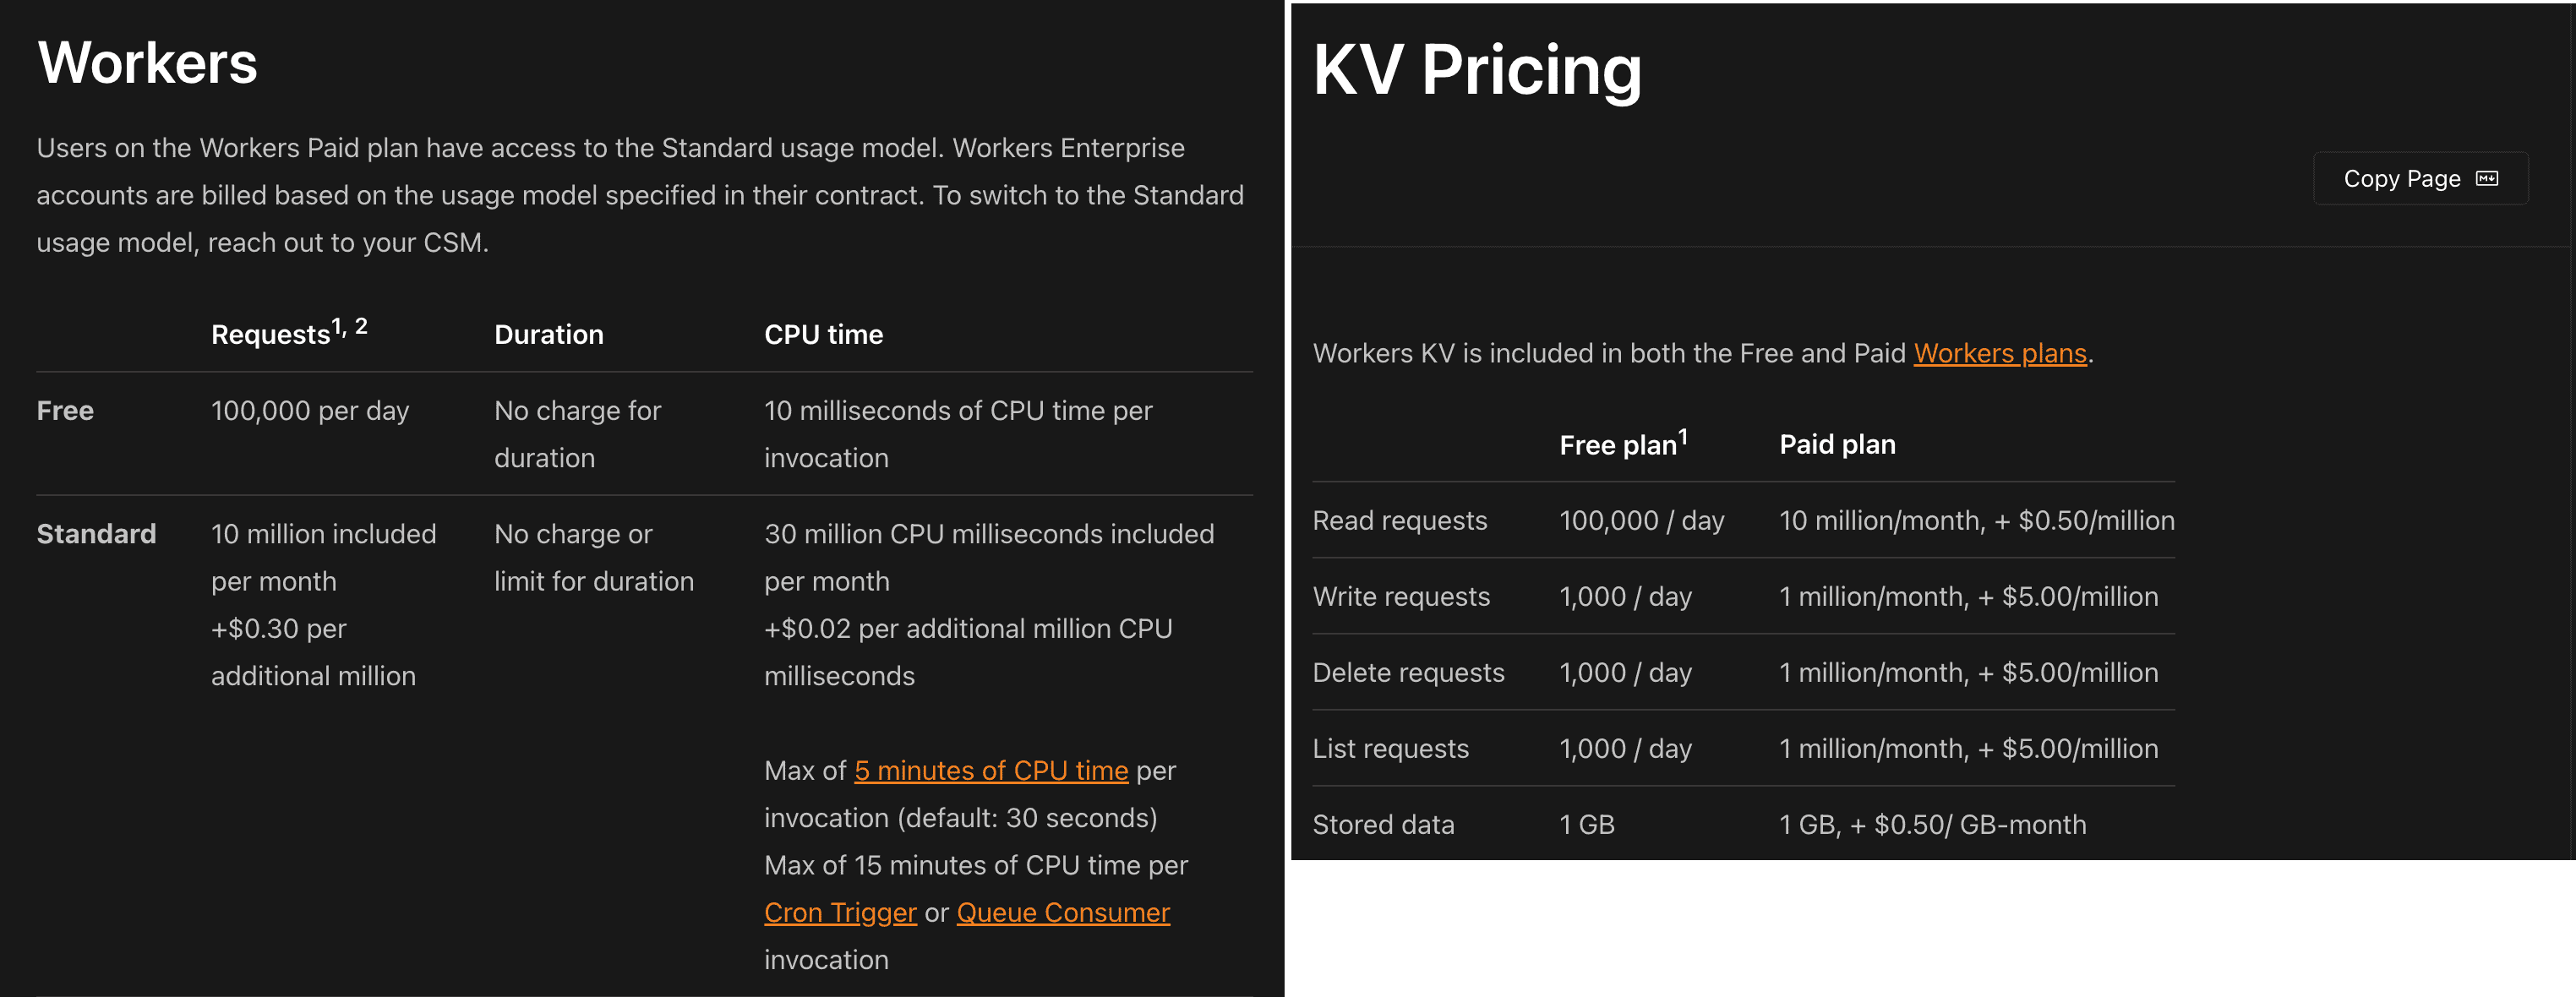
Task: Click the Standard row label in Workers table
Action: point(96,533)
